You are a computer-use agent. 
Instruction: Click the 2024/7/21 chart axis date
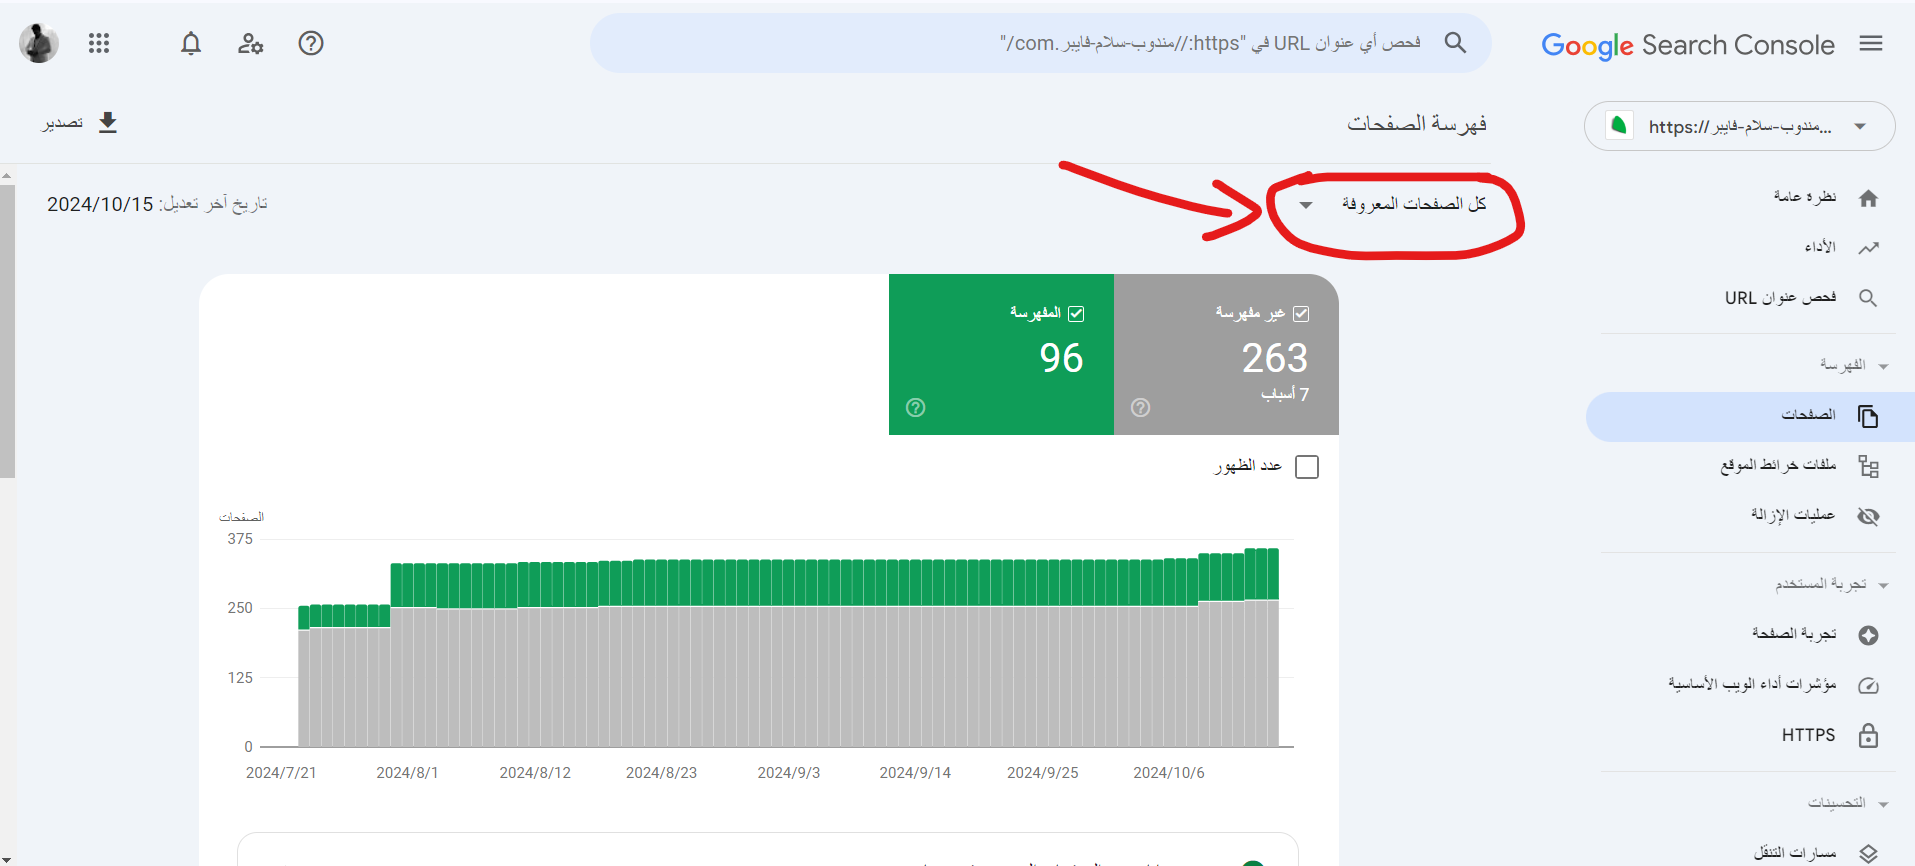click(x=281, y=773)
